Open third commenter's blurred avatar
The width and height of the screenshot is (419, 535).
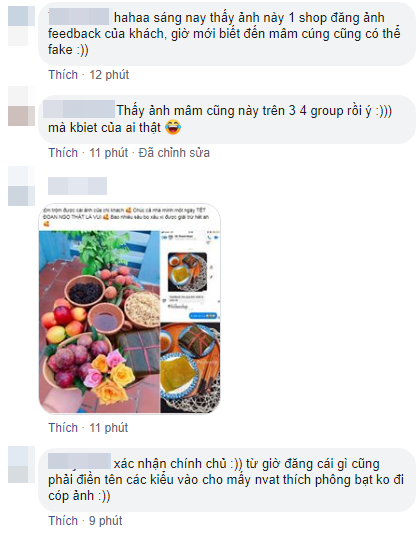point(21,186)
